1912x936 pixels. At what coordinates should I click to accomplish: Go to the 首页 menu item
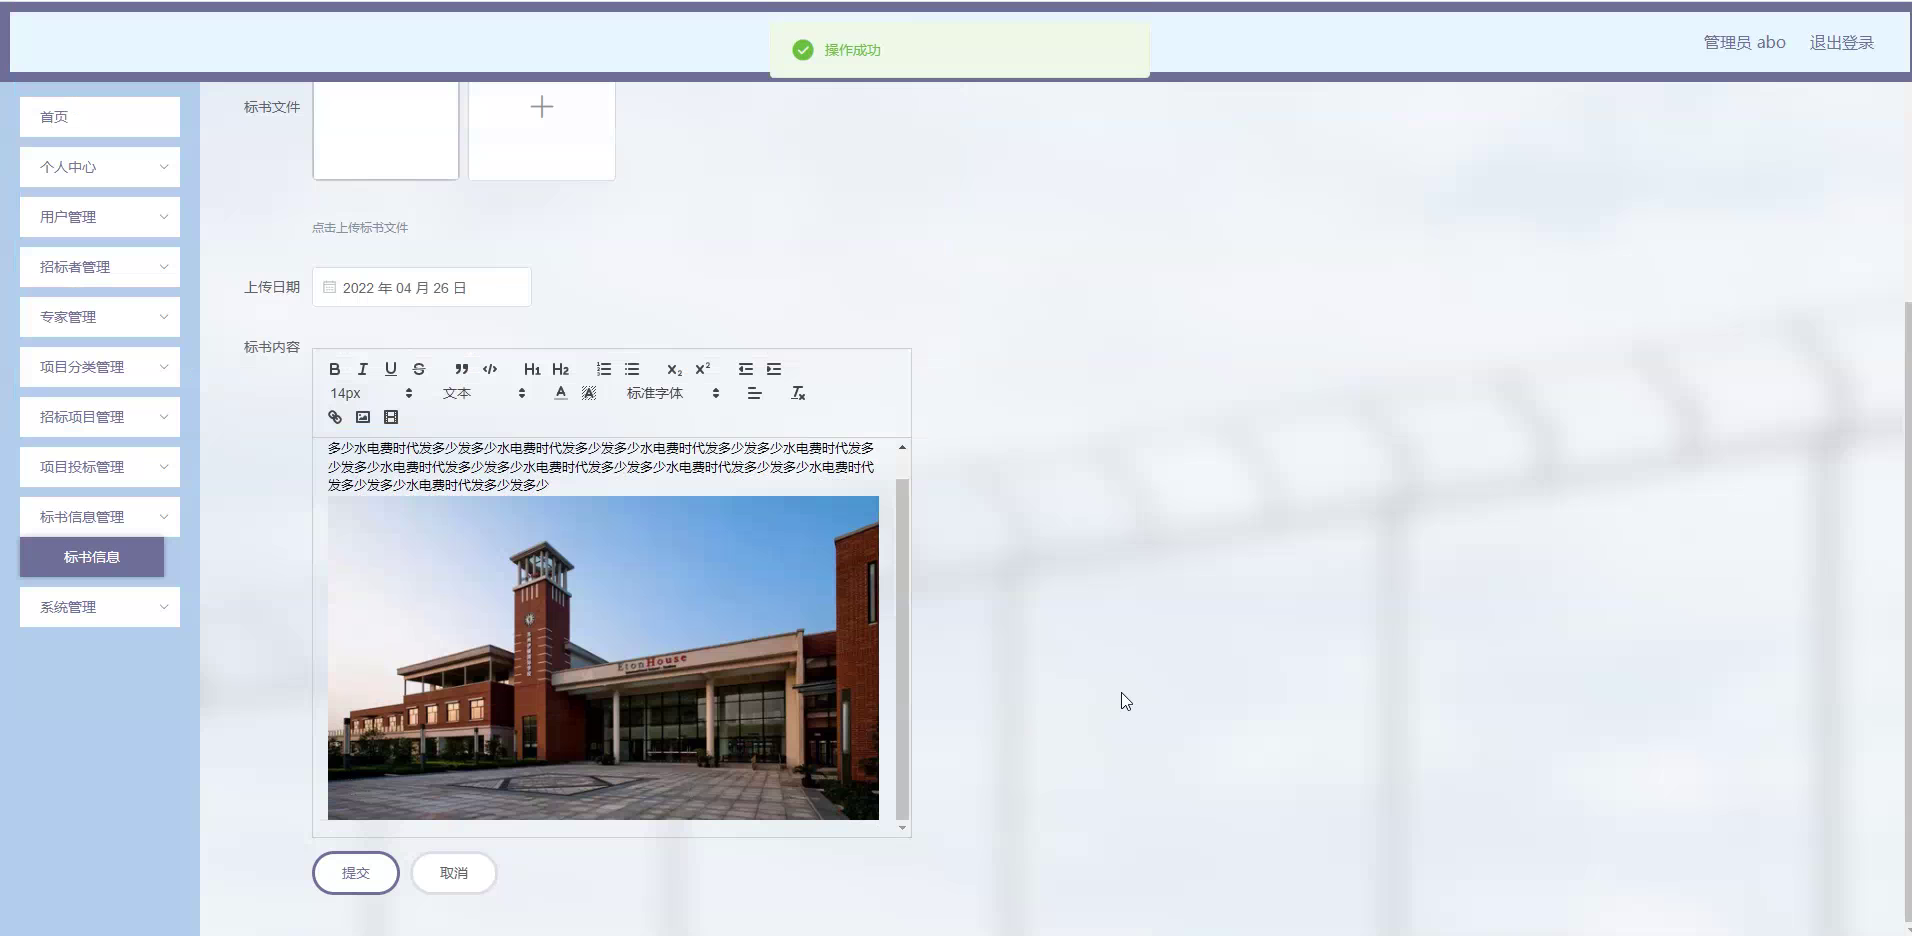[100, 117]
